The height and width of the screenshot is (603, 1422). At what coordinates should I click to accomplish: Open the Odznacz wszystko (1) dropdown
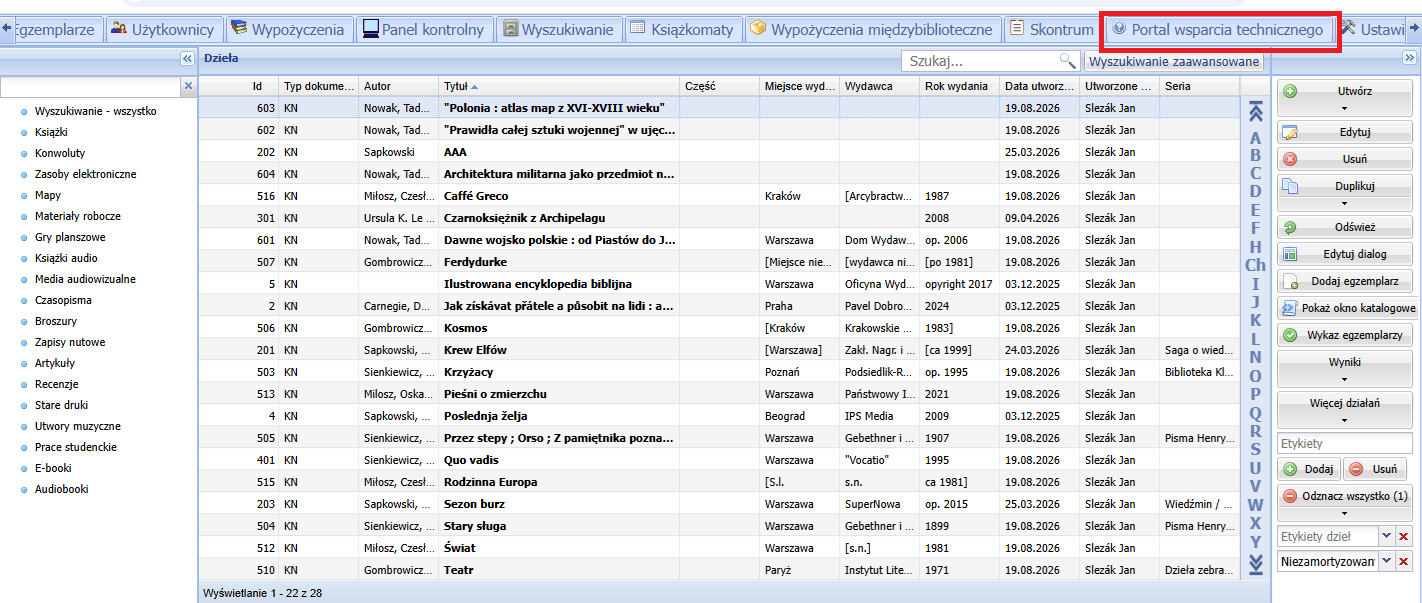[x=1345, y=503]
